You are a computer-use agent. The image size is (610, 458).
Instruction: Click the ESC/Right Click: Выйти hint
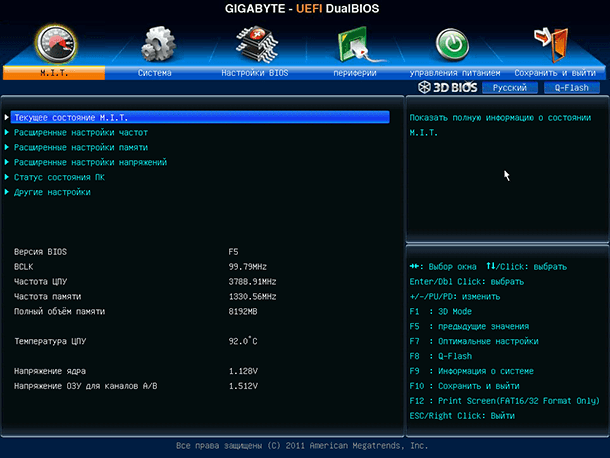tap(462, 416)
